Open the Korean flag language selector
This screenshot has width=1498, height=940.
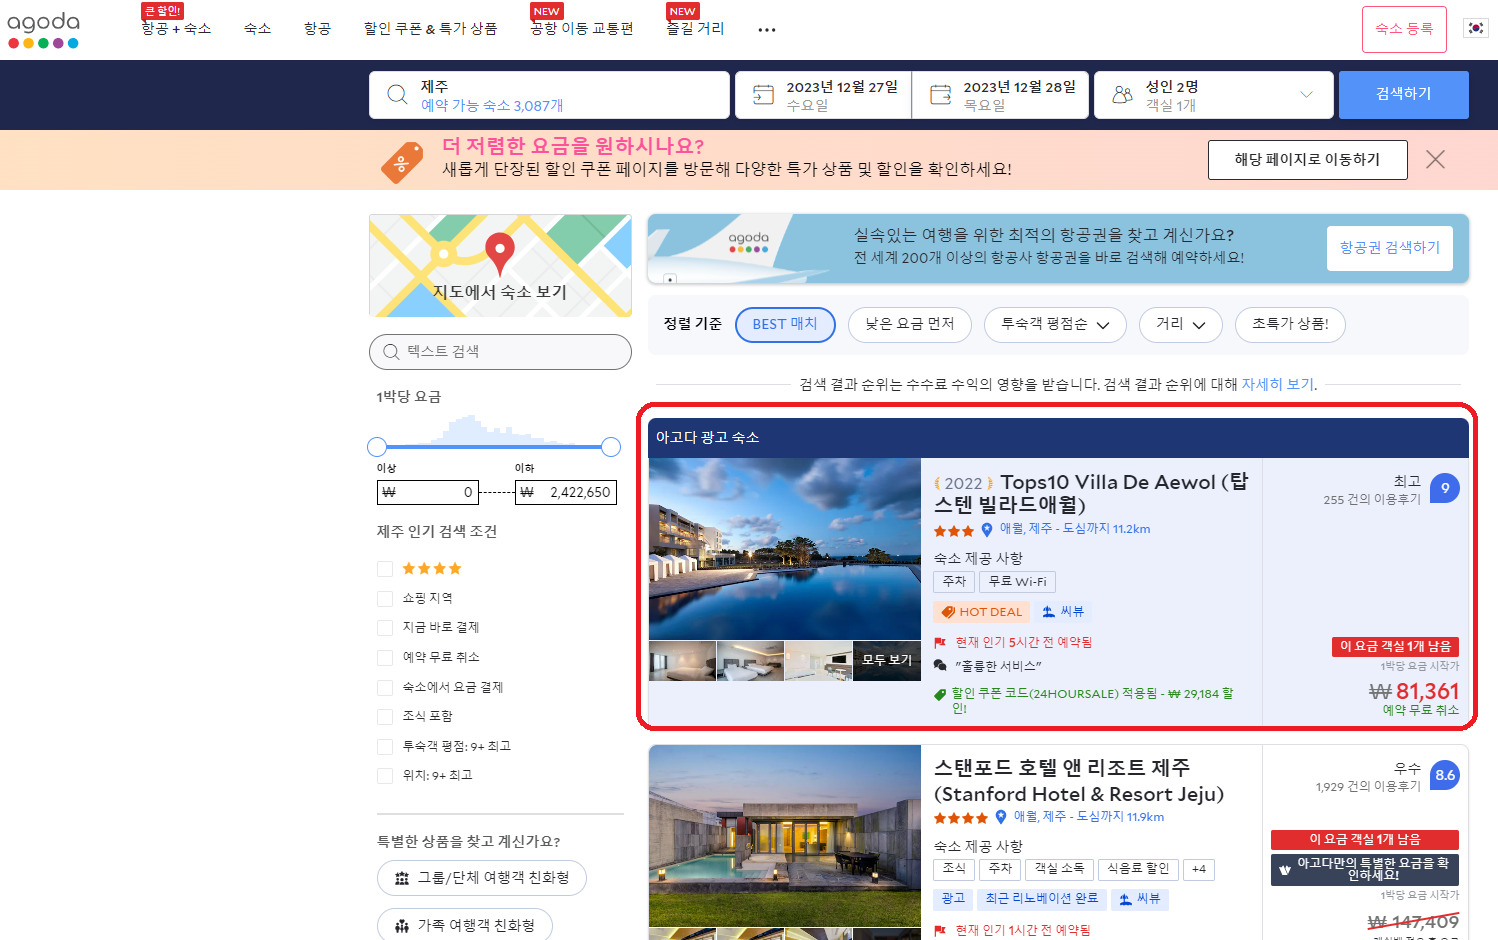pyautogui.click(x=1475, y=28)
